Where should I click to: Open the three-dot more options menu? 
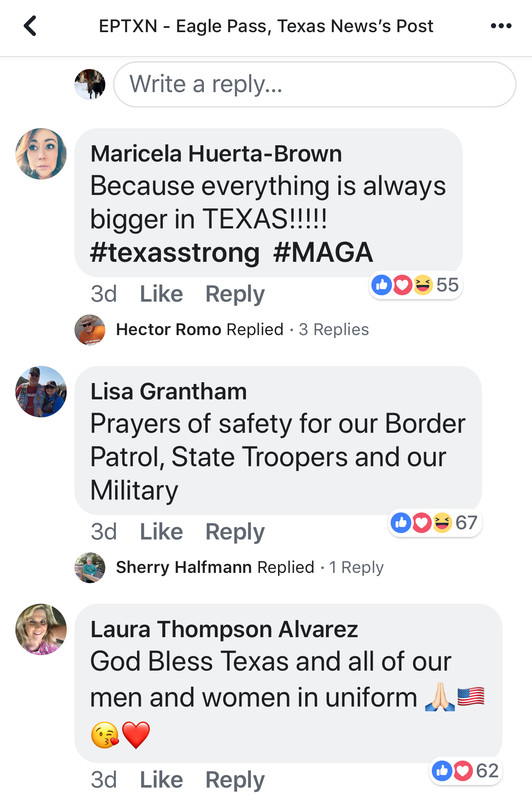tap(501, 26)
